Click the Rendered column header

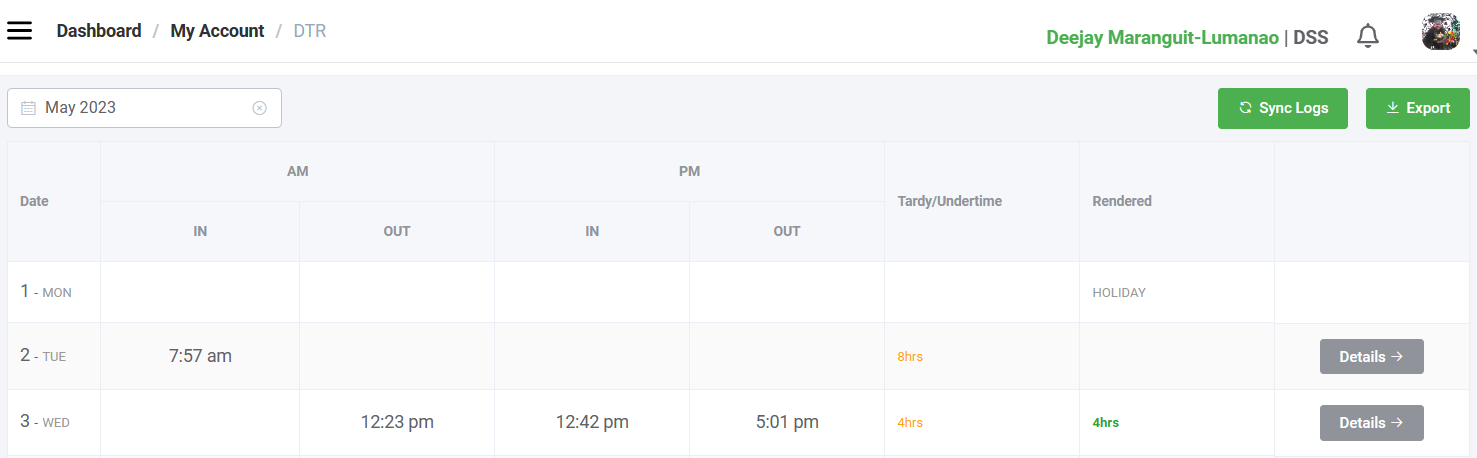[x=1121, y=201]
